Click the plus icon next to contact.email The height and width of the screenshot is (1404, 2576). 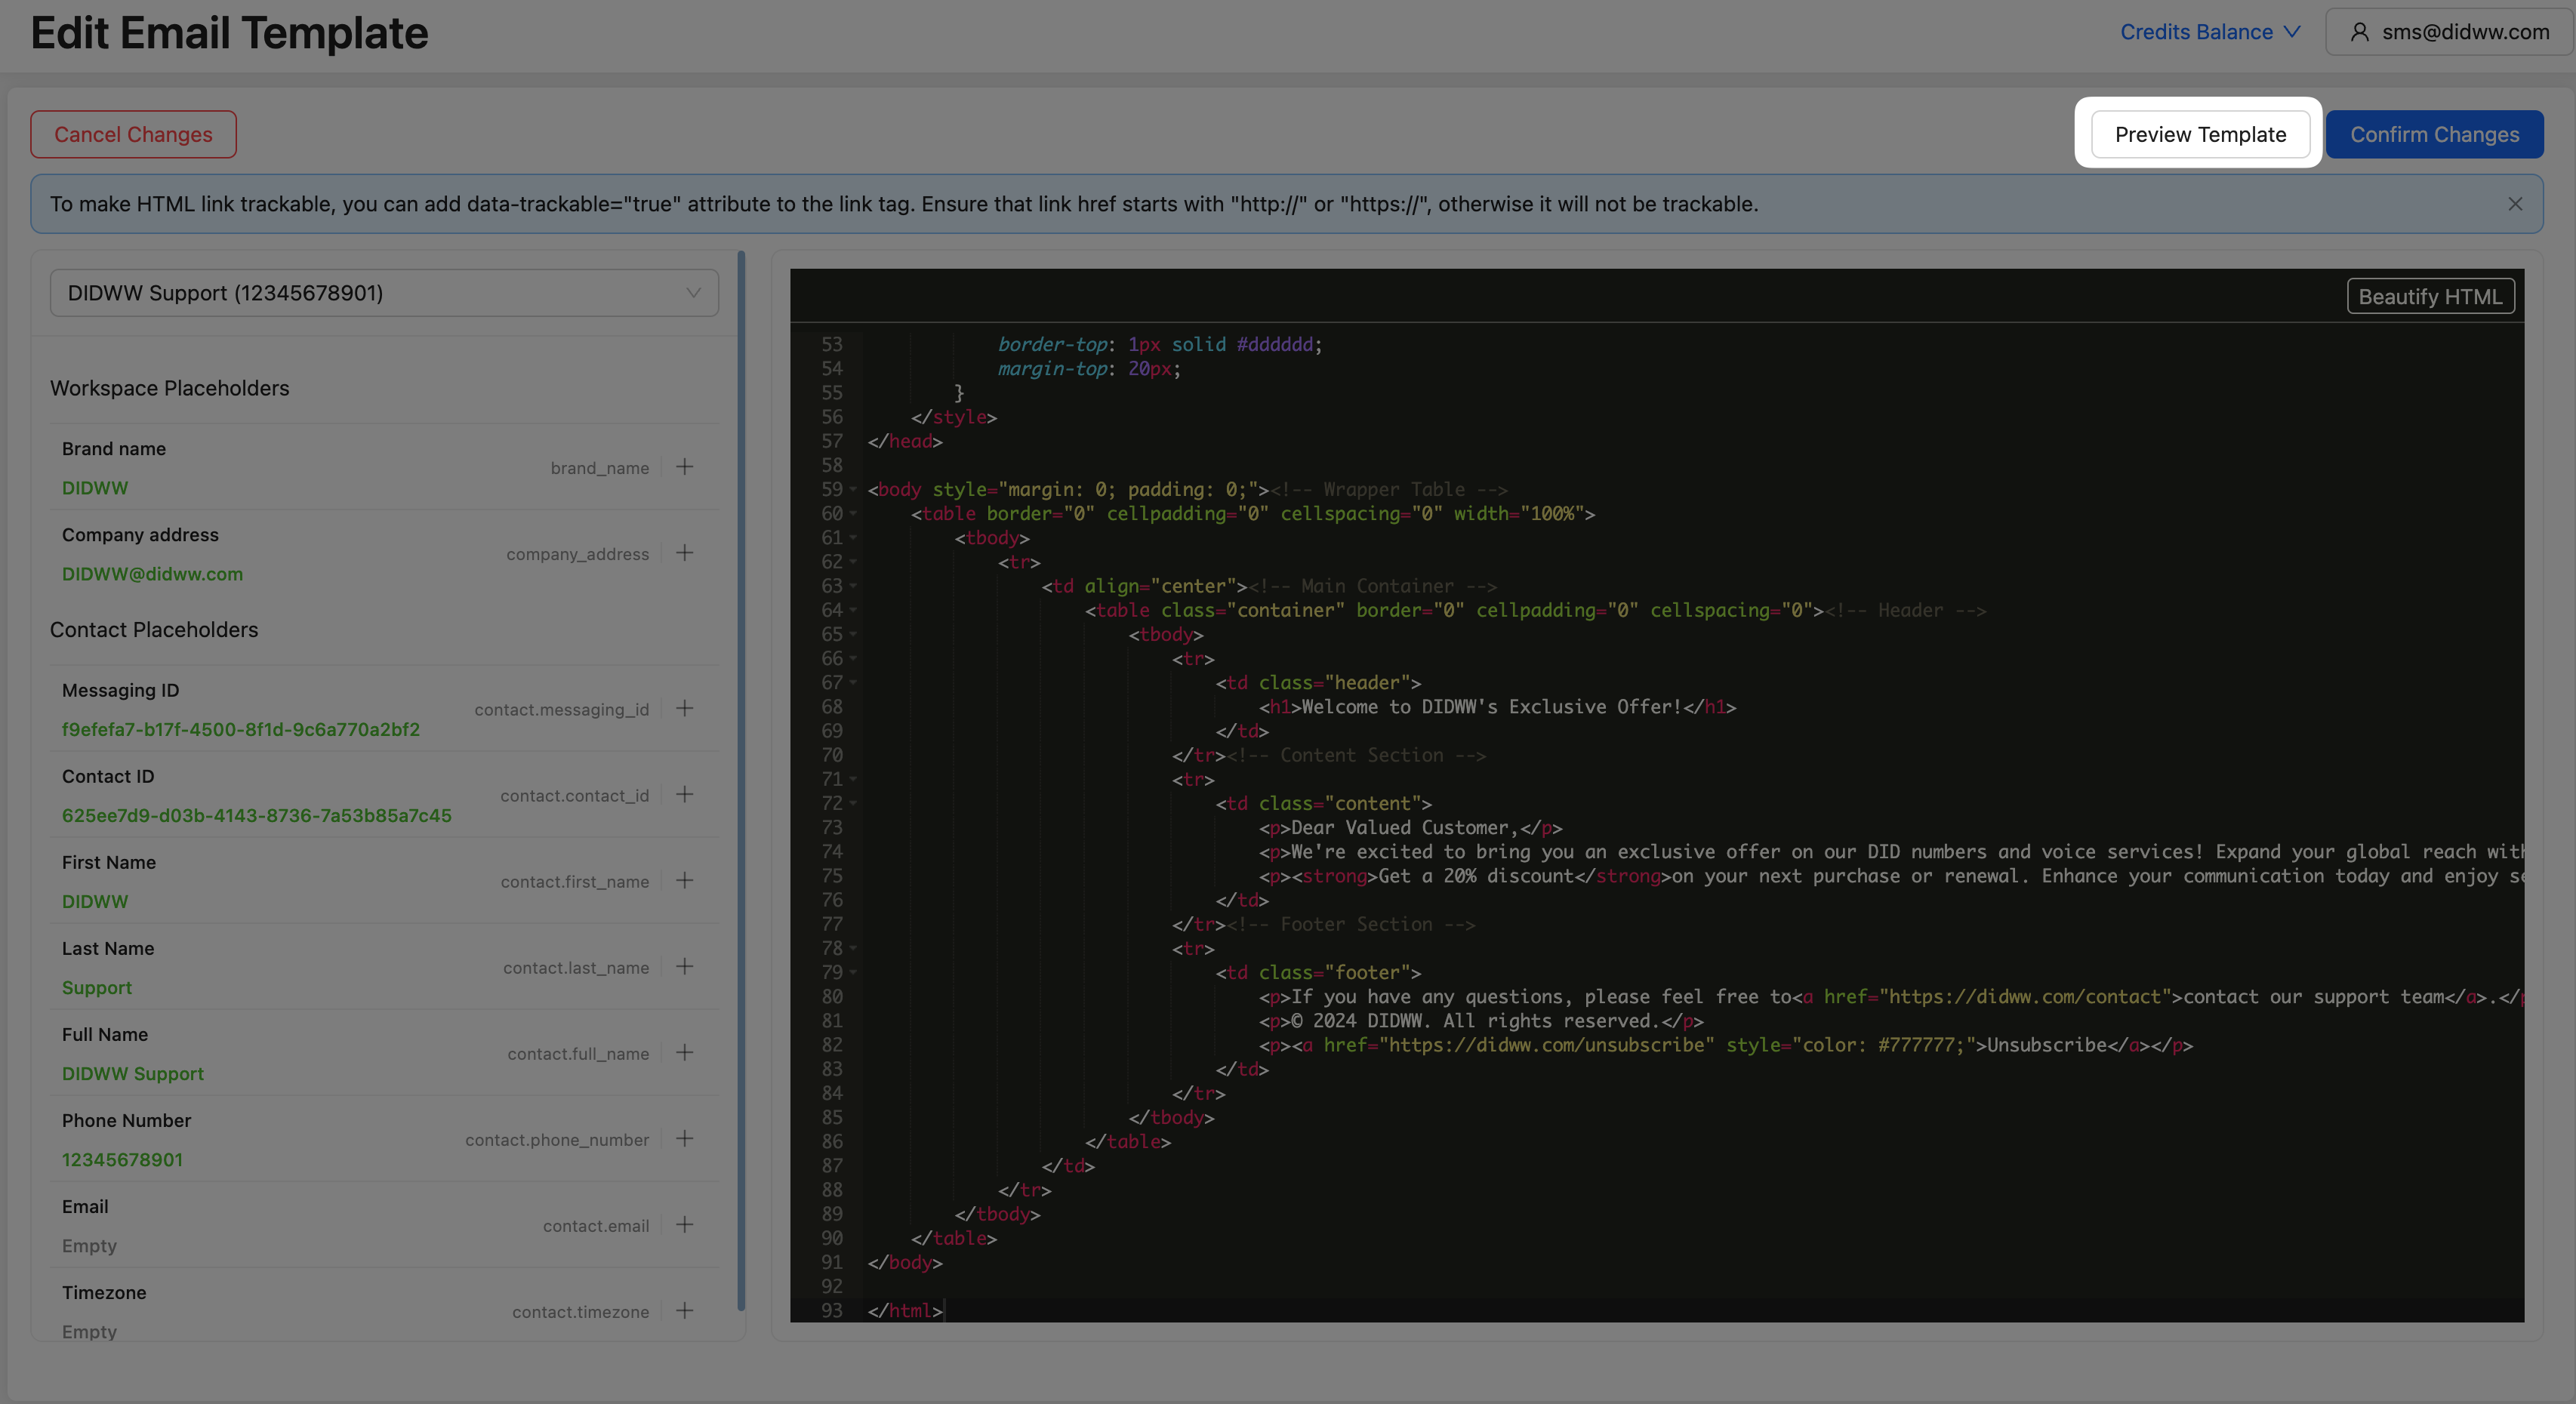(684, 1224)
